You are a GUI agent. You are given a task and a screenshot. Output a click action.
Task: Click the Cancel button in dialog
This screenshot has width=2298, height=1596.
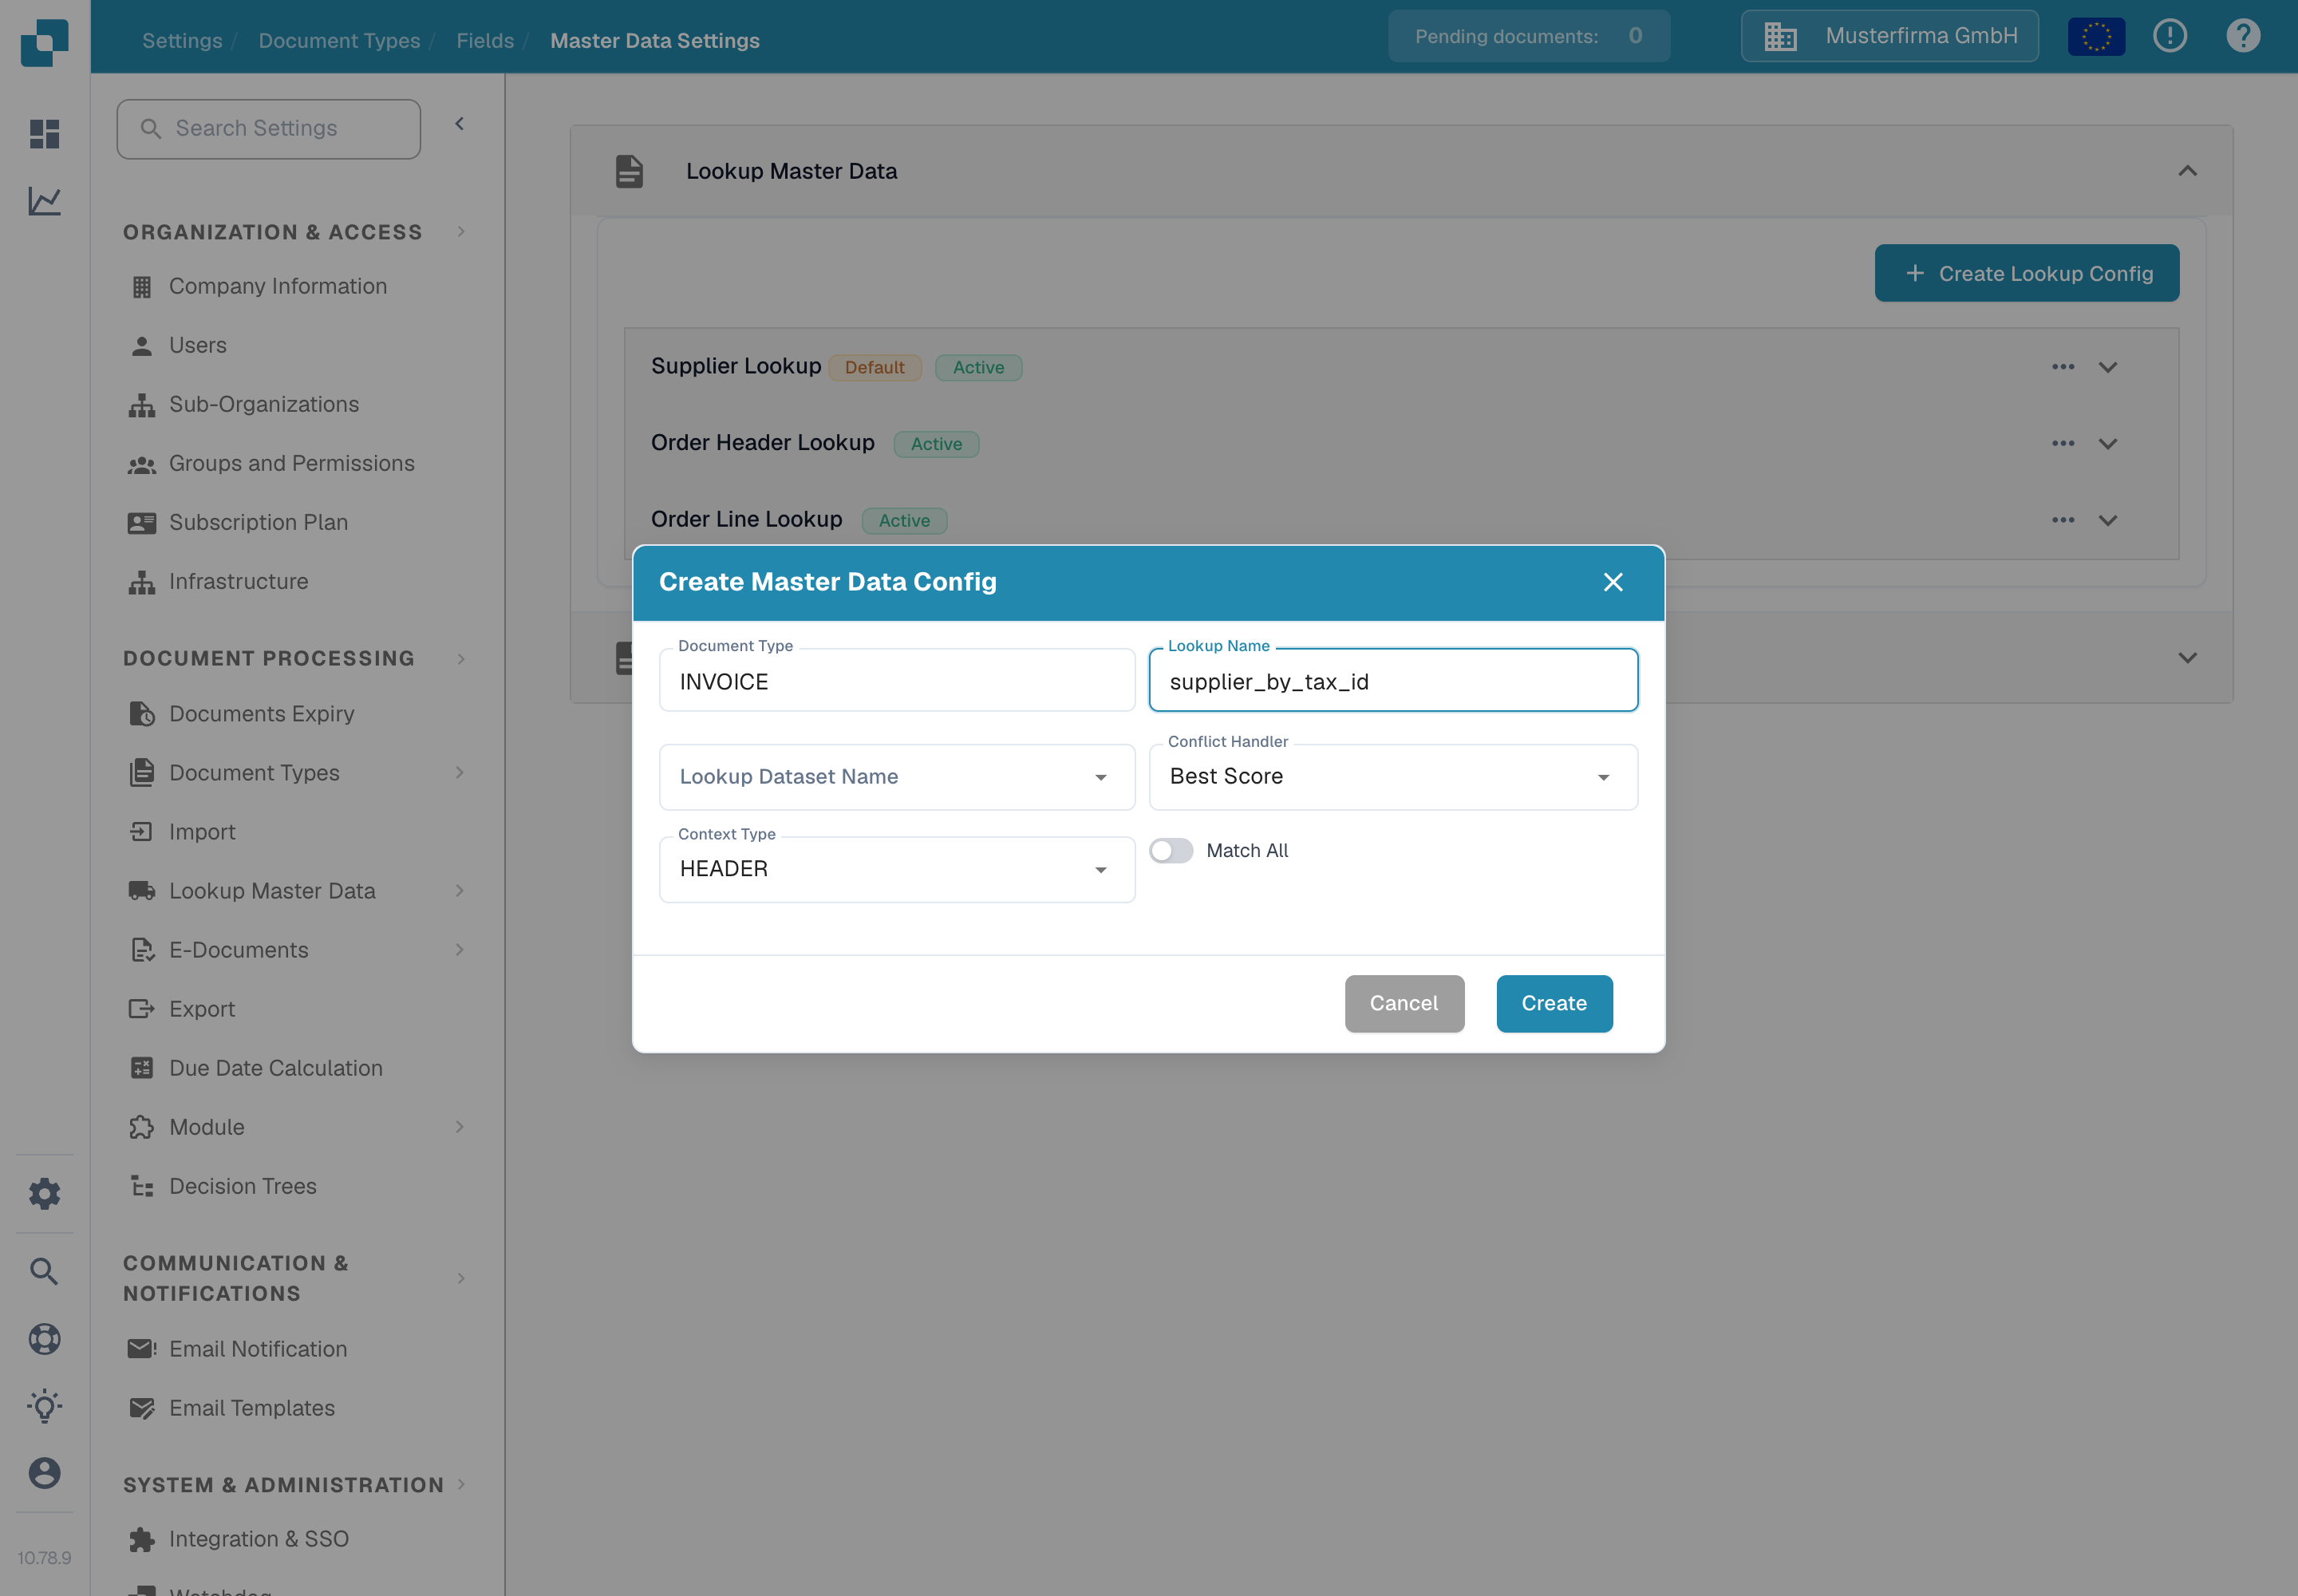point(1404,1003)
